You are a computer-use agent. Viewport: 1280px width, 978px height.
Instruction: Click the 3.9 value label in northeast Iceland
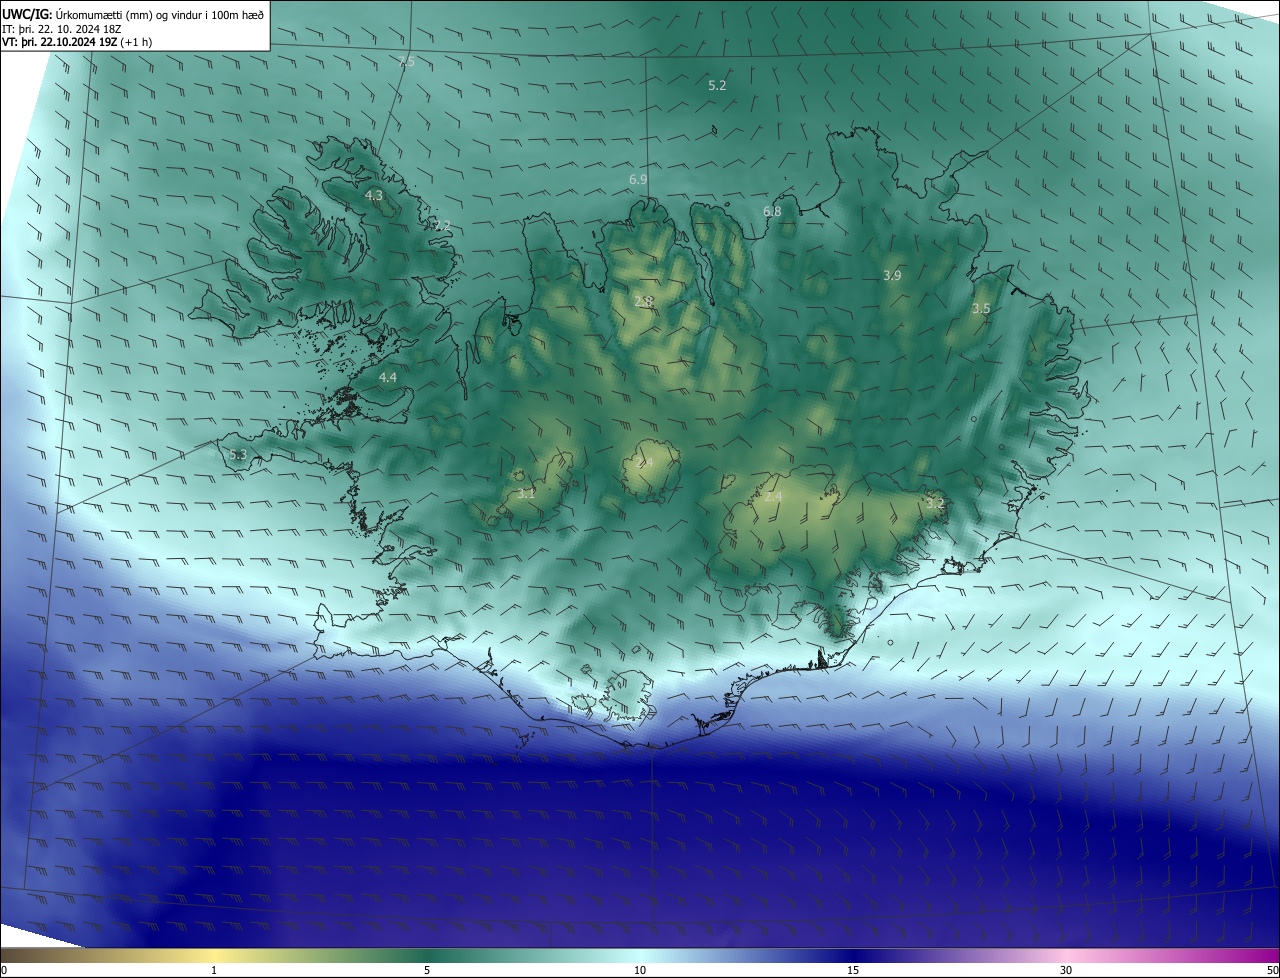893,275
